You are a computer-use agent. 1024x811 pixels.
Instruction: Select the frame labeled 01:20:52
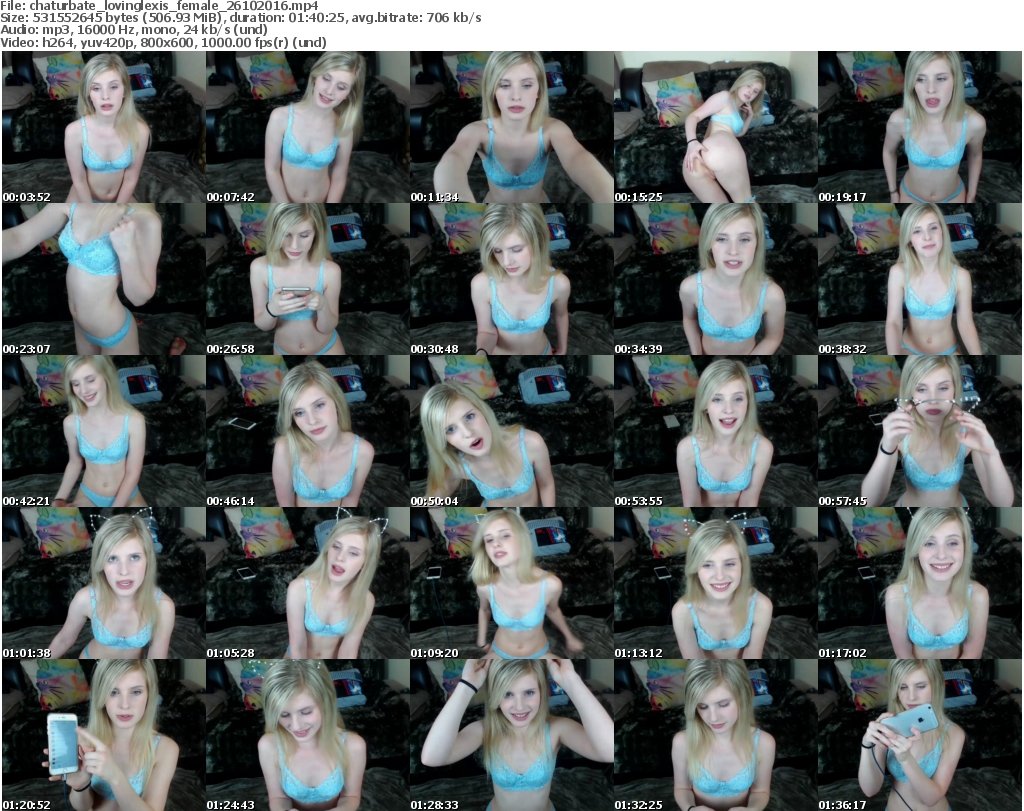pyautogui.click(x=104, y=735)
